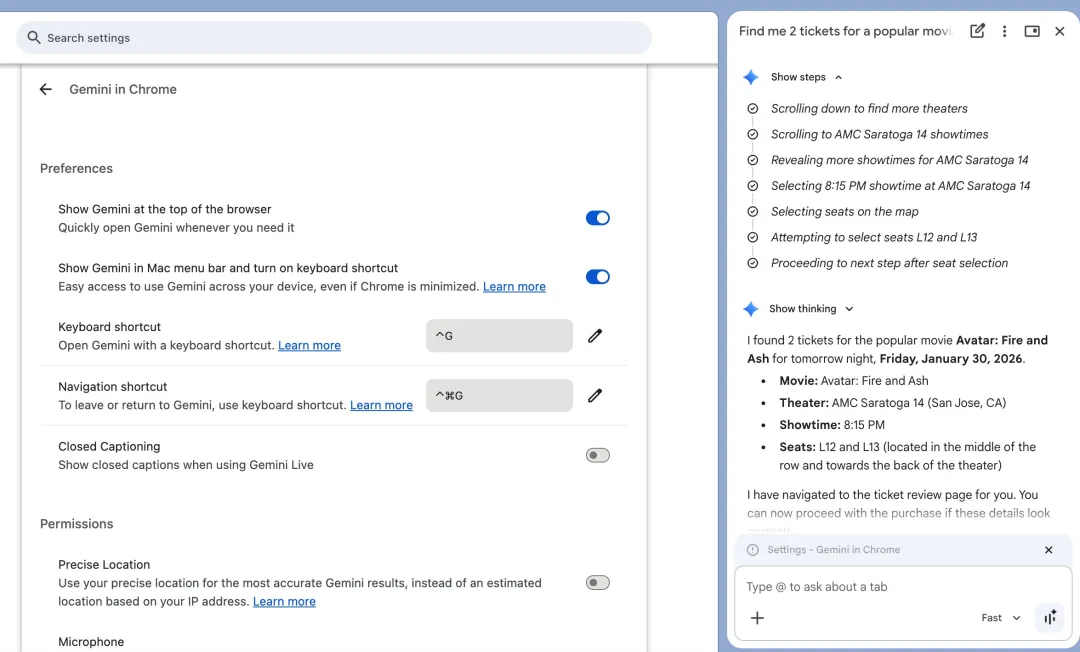1080x652 pixels.
Task: Click the picture-in-picture panel icon
Action: point(1032,31)
